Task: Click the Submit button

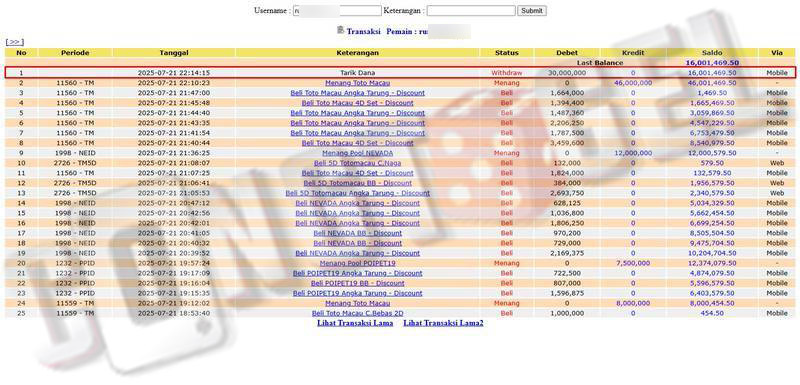Action: pos(532,11)
